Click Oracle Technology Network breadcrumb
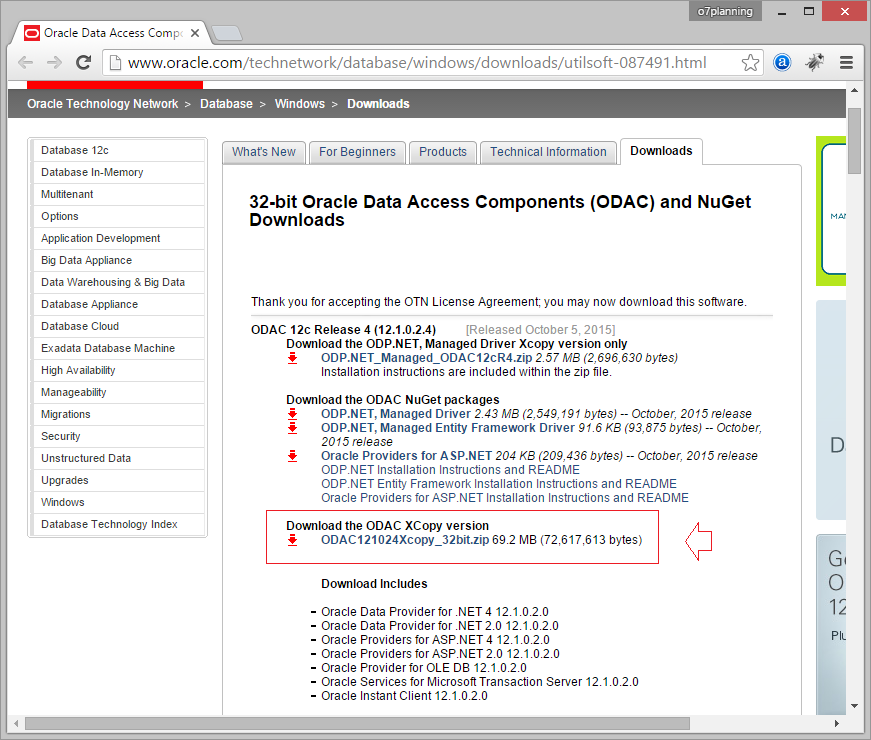Image resolution: width=871 pixels, height=740 pixels. click(103, 104)
